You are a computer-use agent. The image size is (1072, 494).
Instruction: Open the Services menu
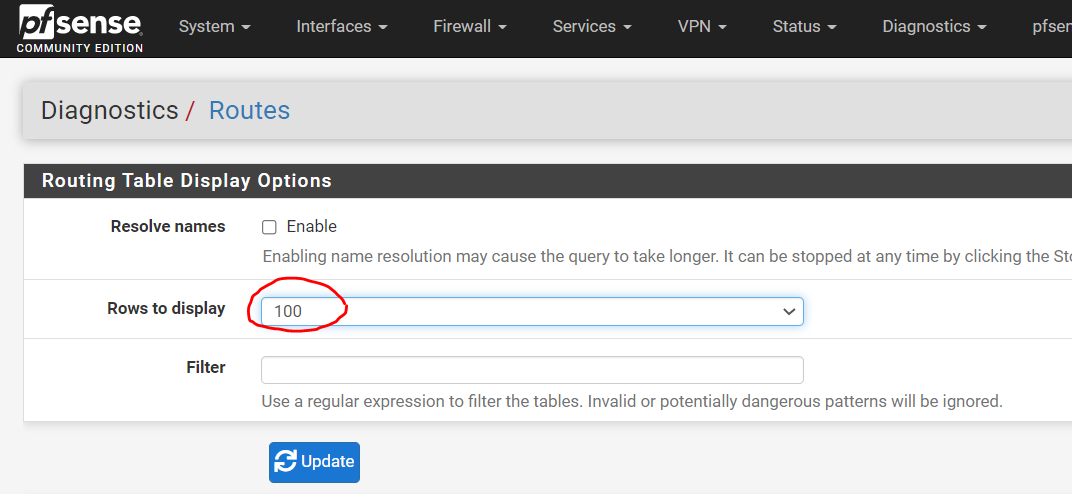(x=592, y=27)
